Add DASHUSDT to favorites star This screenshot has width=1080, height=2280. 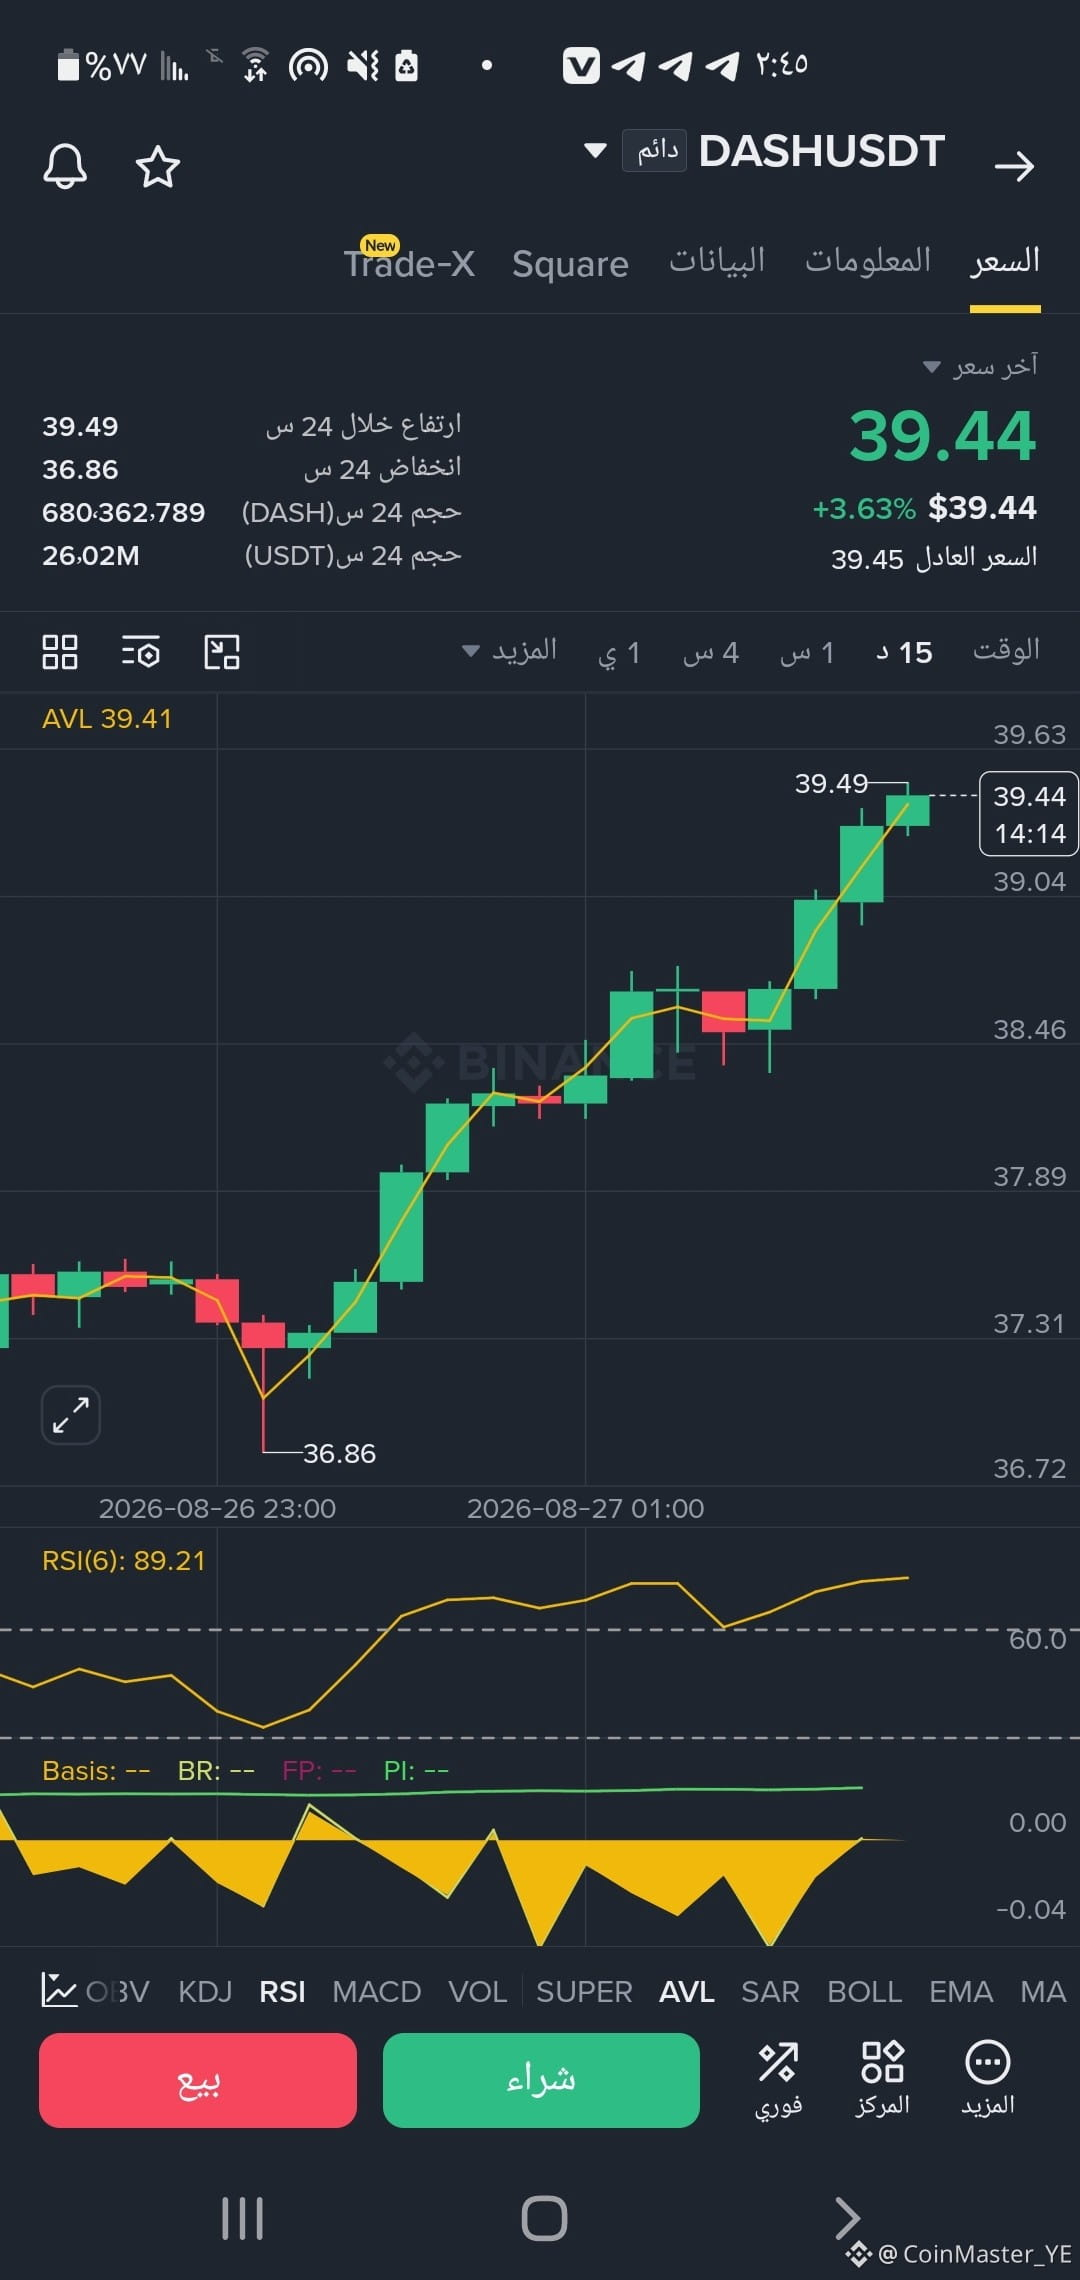click(158, 167)
